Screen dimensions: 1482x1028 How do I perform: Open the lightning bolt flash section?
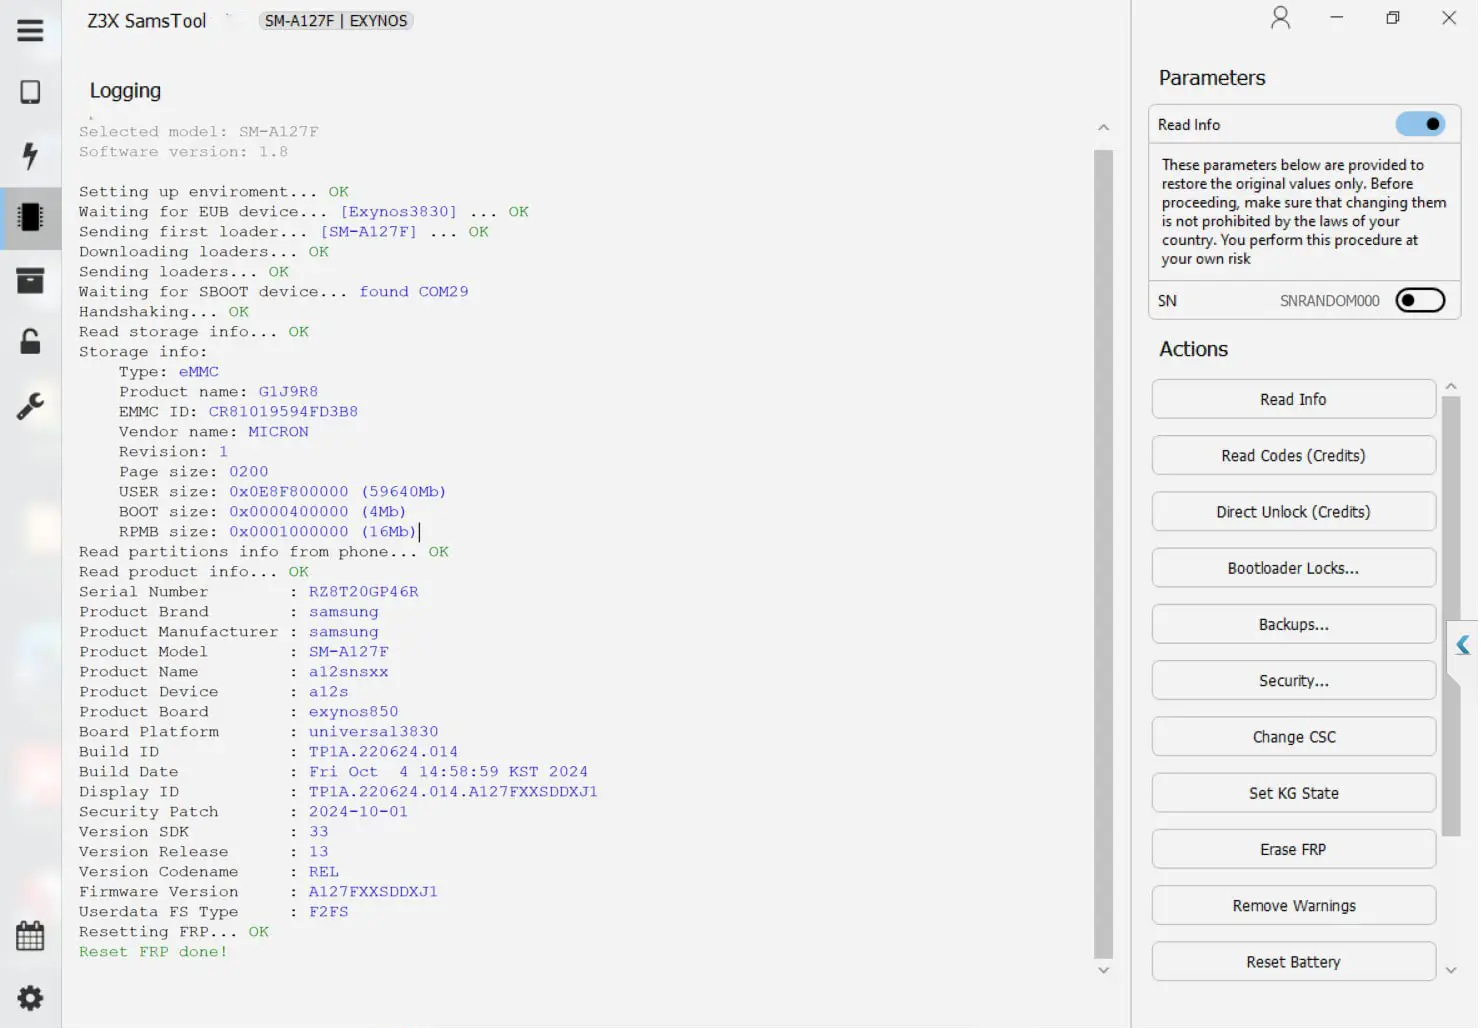pyautogui.click(x=30, y=155)
